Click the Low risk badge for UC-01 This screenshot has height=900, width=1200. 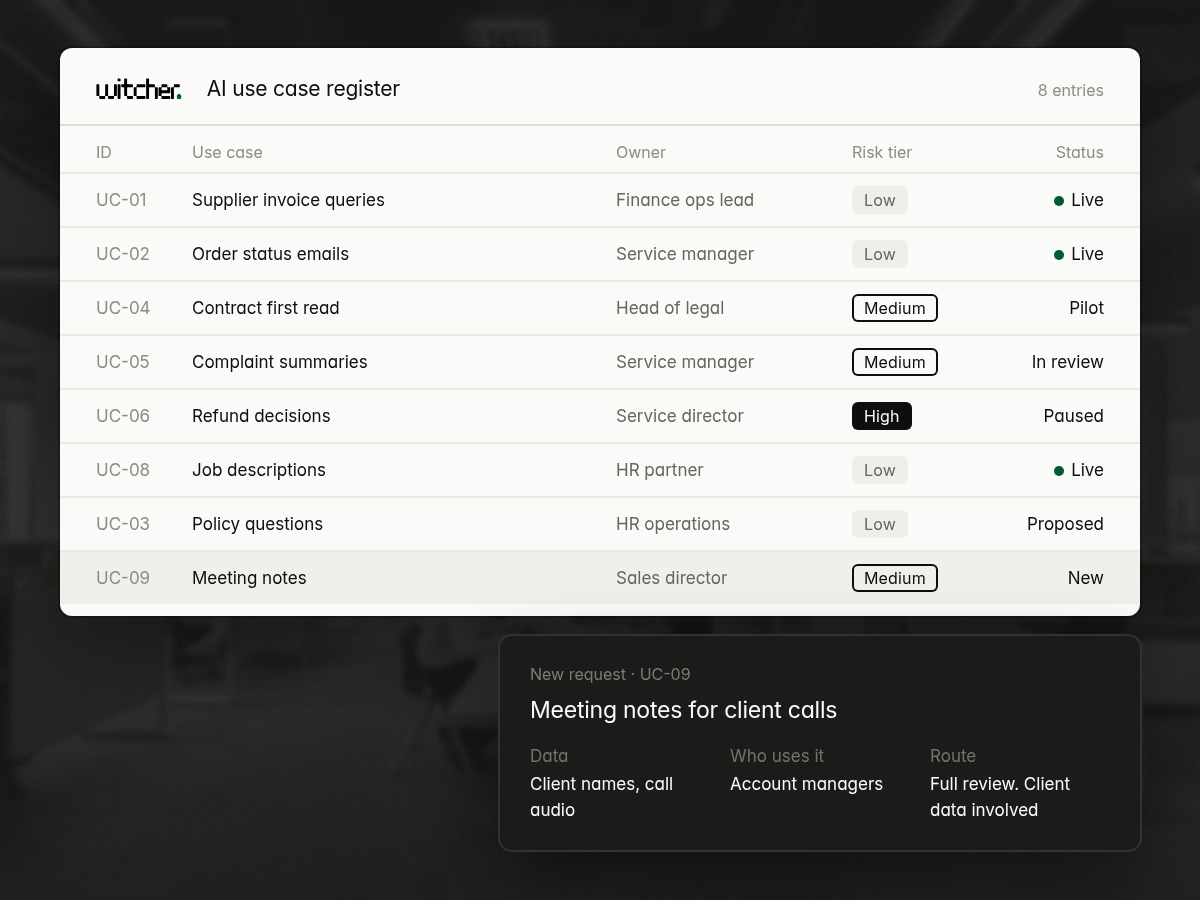(x=880, y=200)
